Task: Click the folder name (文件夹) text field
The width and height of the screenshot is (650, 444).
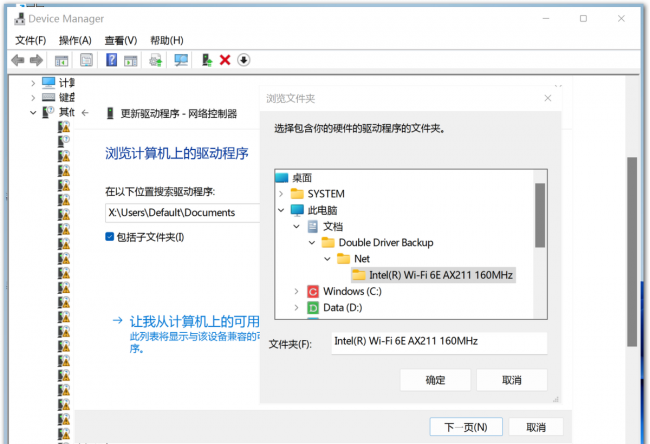Action: point(439,343)
